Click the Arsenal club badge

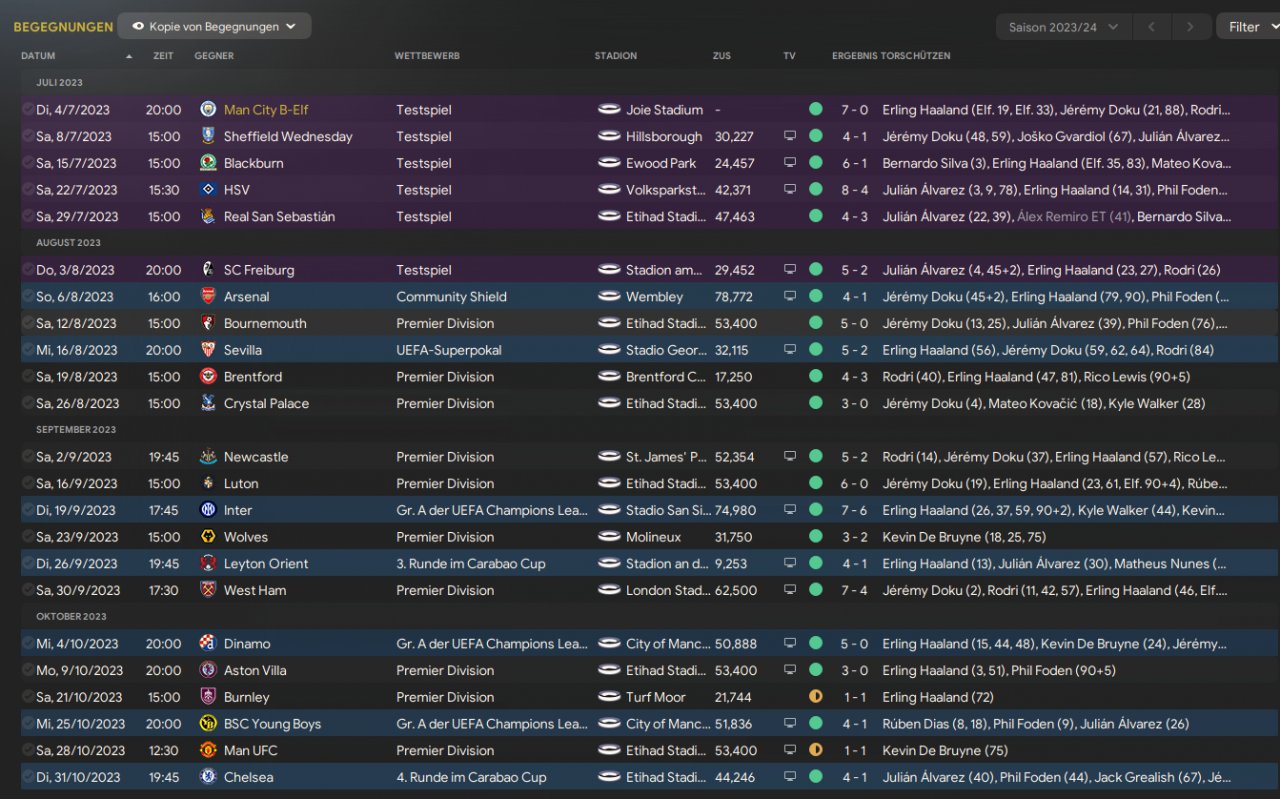208,297
